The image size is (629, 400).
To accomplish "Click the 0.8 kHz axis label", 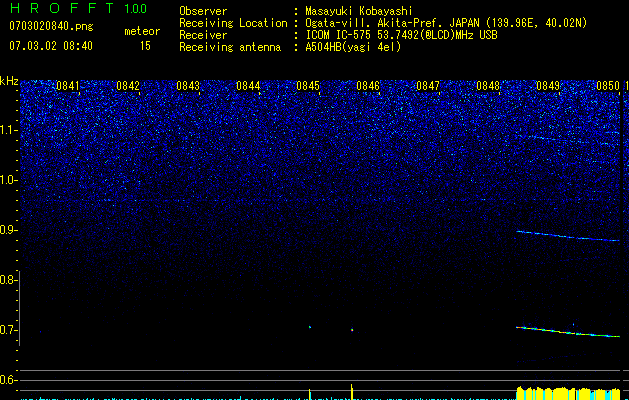I will pos(9,280).
